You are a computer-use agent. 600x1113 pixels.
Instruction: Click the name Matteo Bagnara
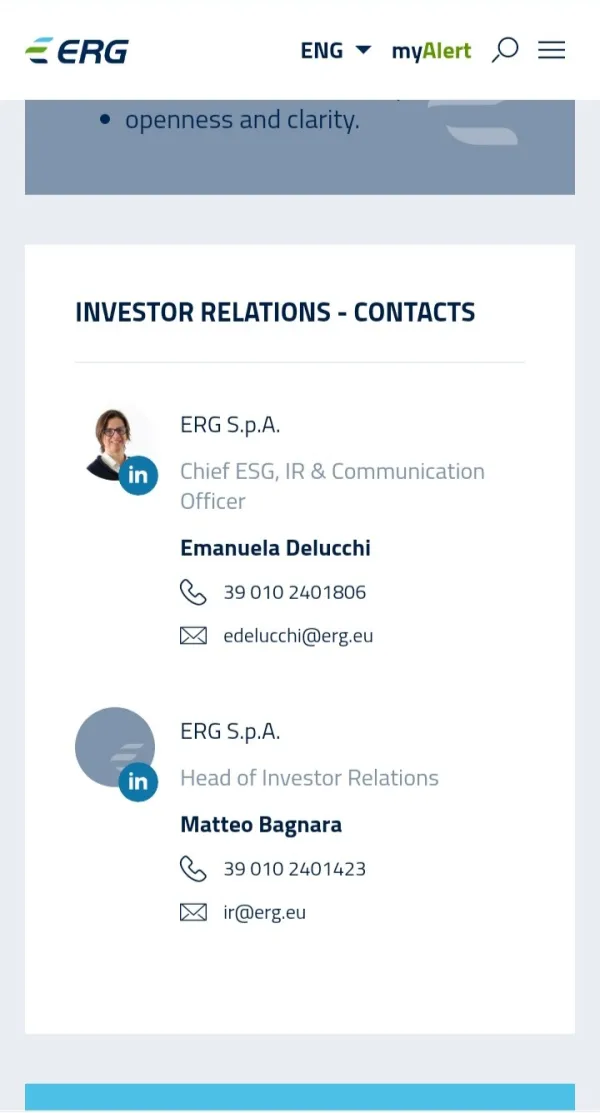click(x=261, y=825)
